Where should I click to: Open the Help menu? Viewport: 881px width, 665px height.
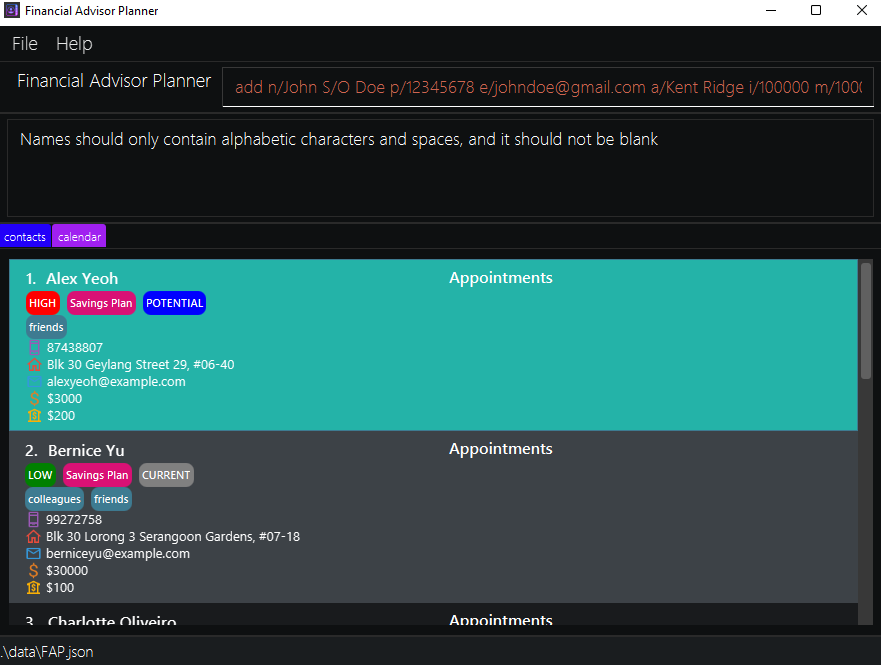(74, 44)
